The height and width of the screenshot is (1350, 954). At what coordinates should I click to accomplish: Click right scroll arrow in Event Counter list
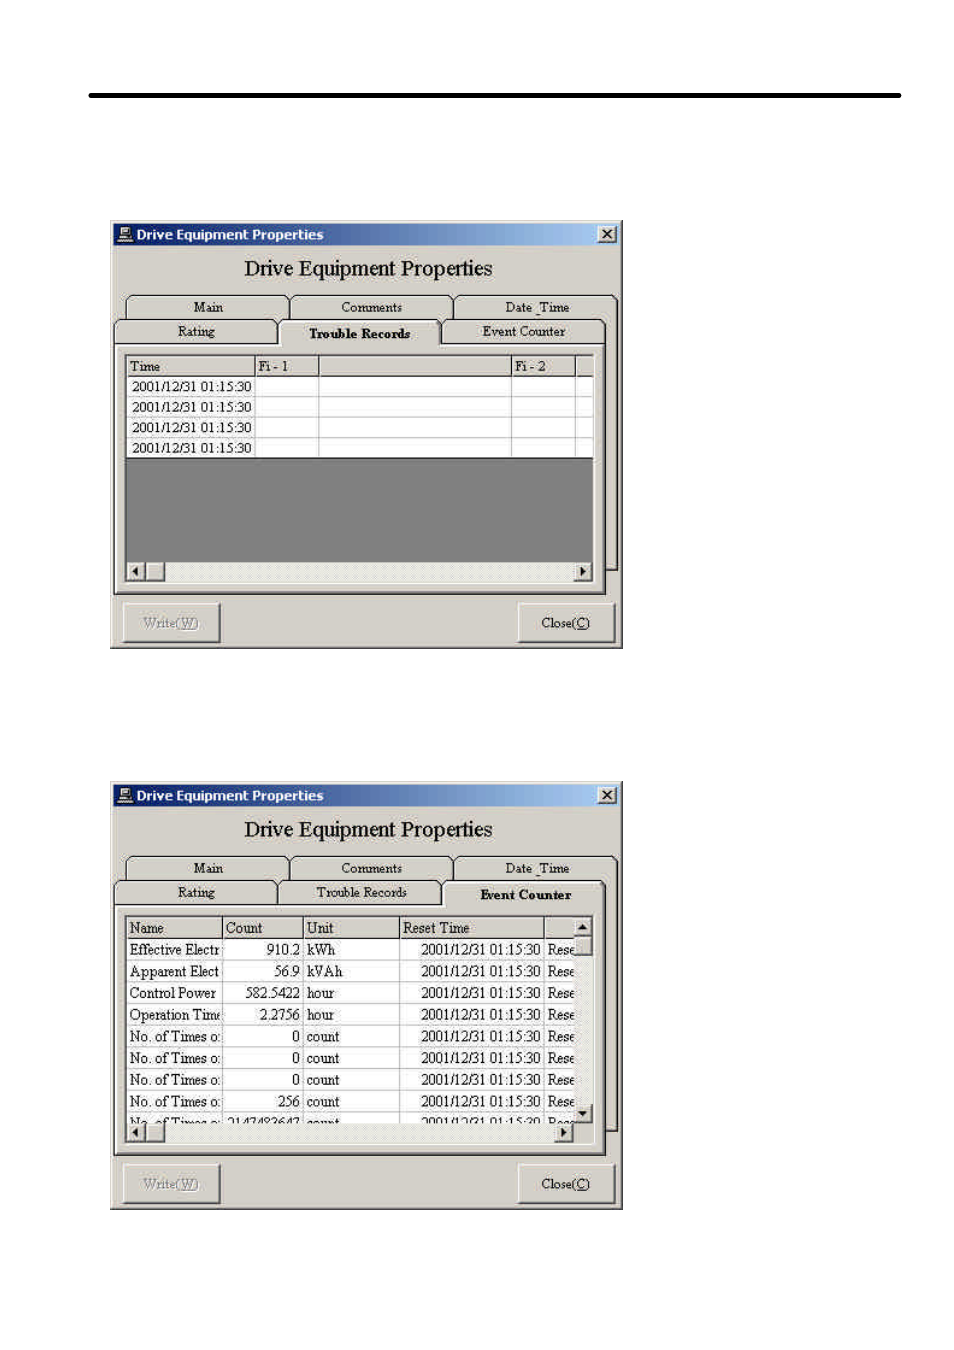[565, 1133]
